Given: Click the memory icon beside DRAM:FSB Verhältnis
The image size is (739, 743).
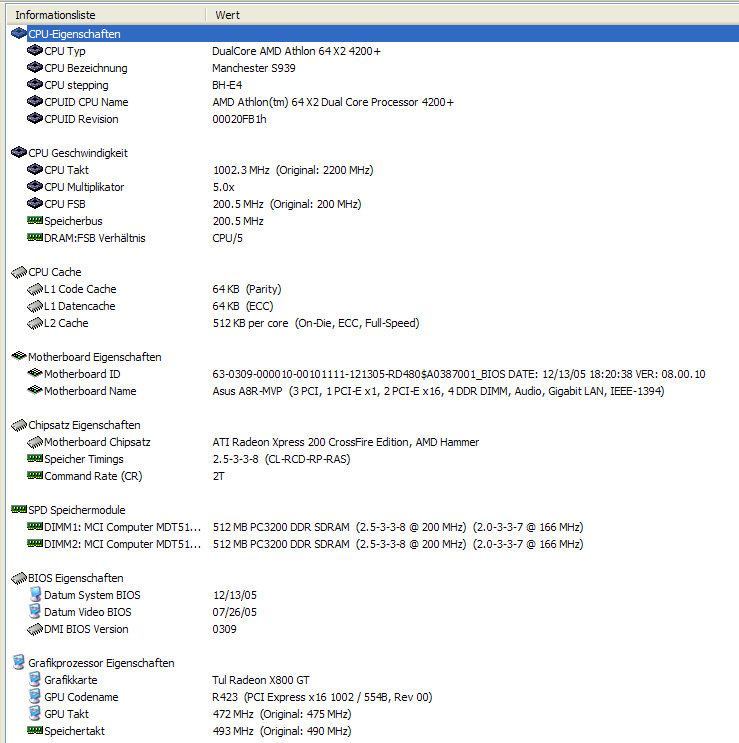Looking at the screenshot, I should click(35, 237).
